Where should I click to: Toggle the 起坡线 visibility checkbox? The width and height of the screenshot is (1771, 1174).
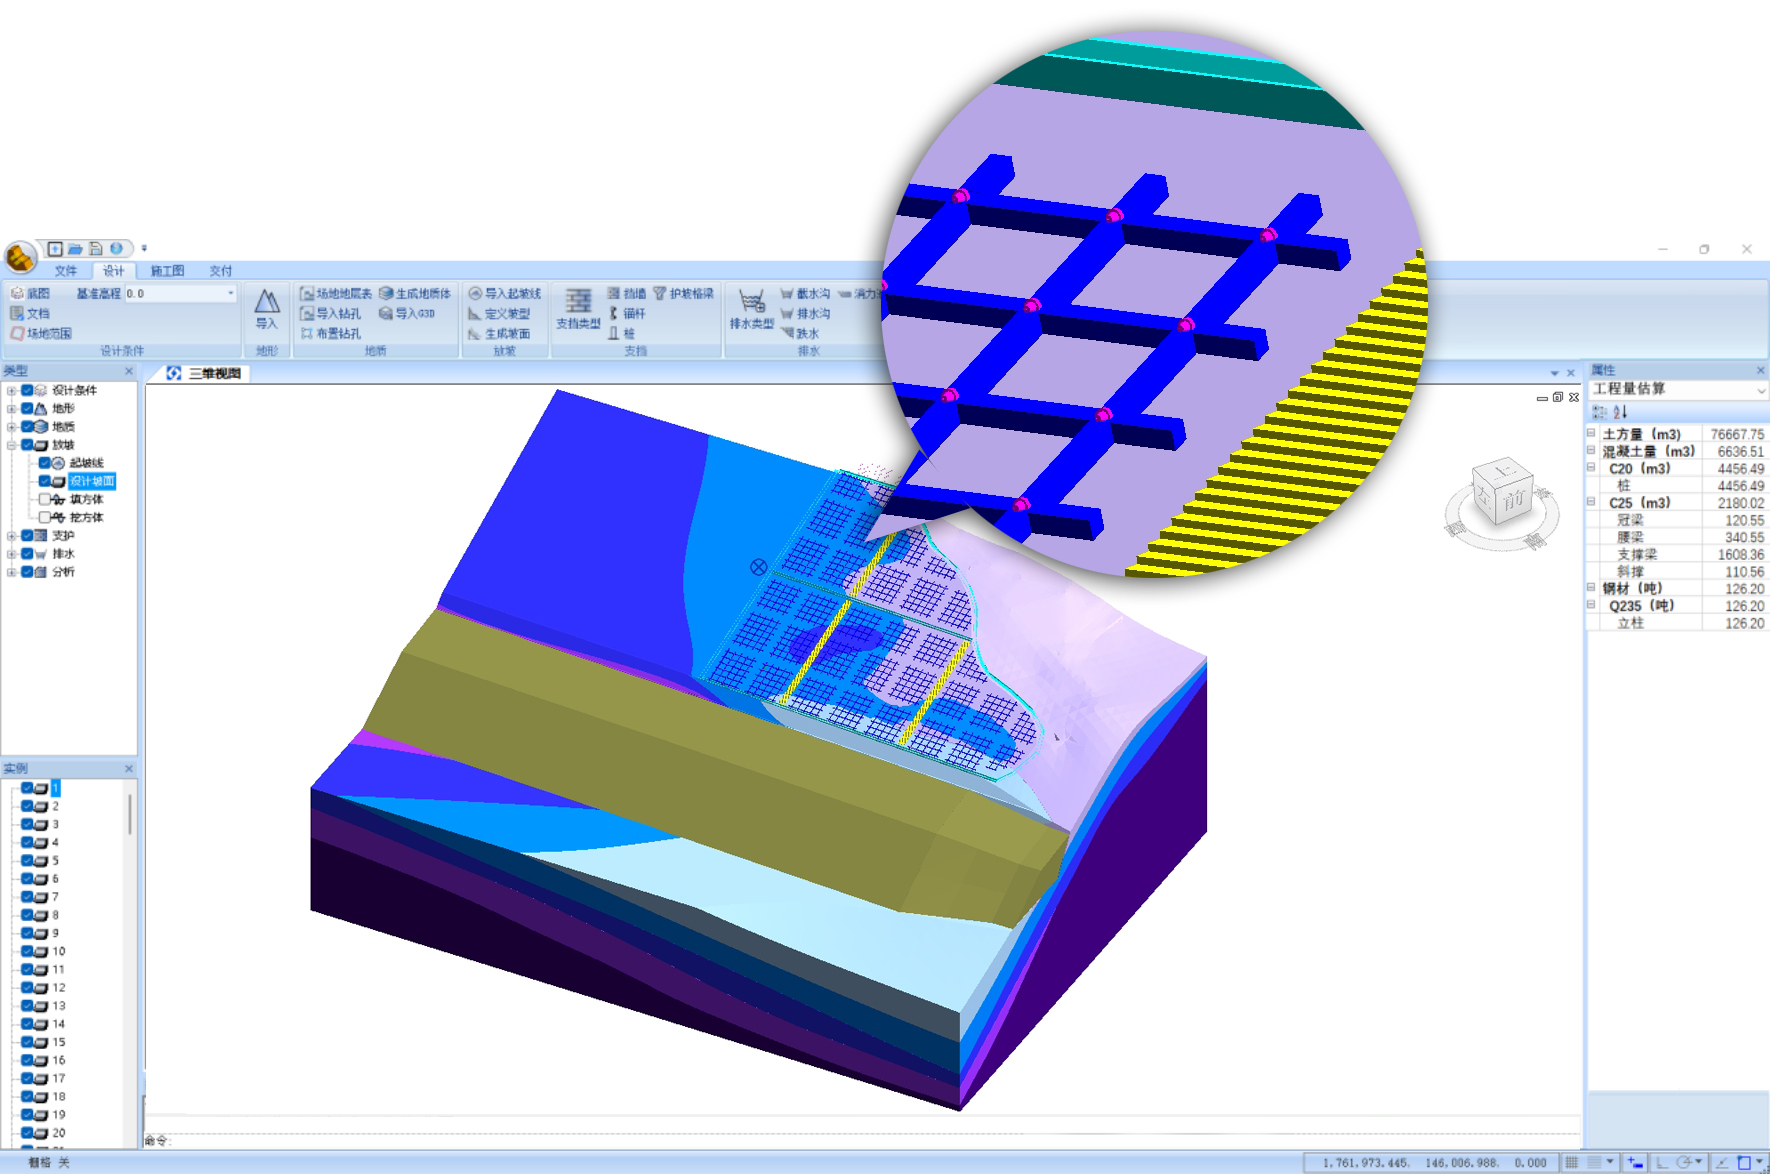(45, 463)
